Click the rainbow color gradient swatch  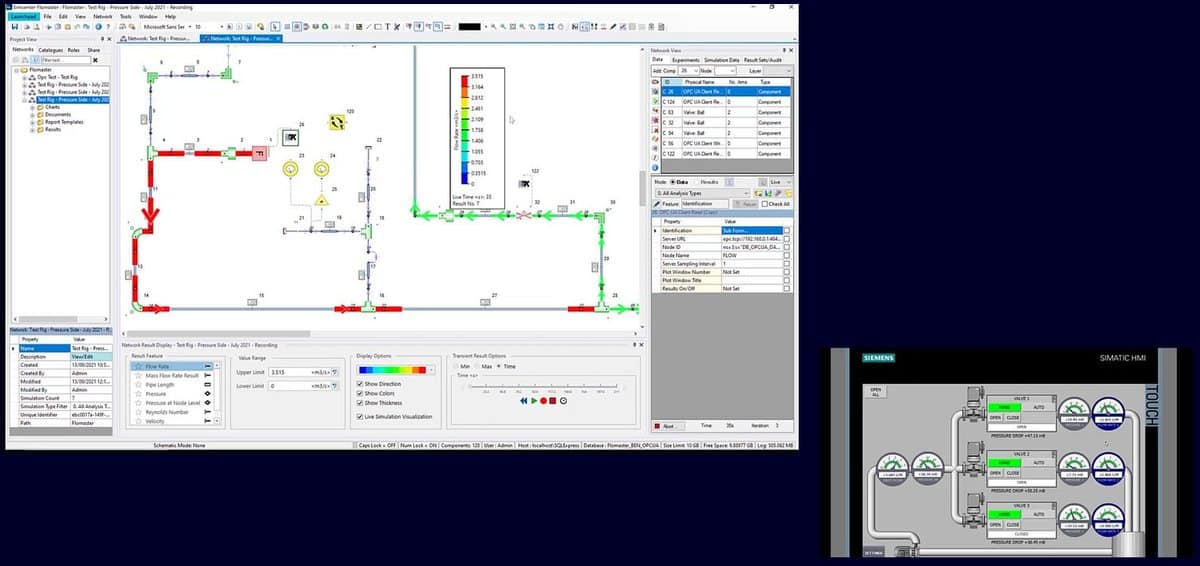click(392, 371)
